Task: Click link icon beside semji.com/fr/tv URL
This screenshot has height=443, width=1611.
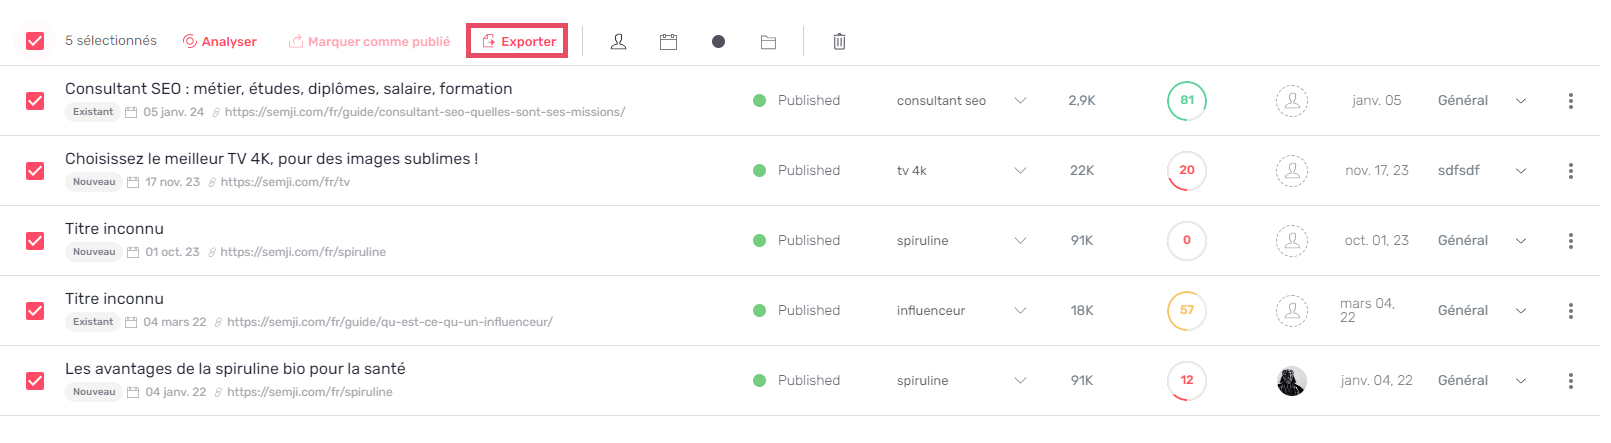Action: (212, 182)
